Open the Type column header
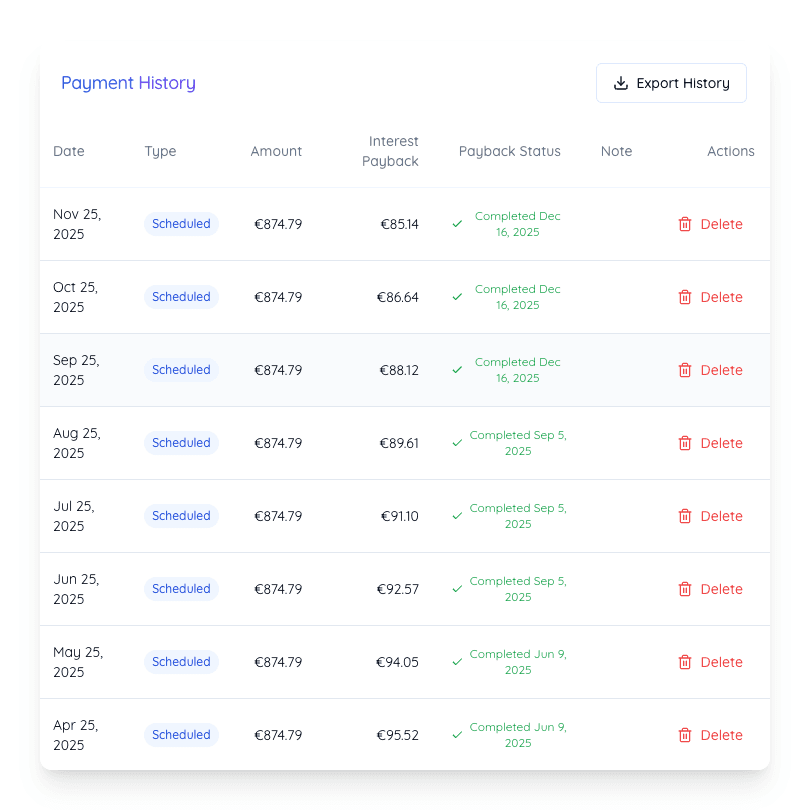 pos(160,151)
